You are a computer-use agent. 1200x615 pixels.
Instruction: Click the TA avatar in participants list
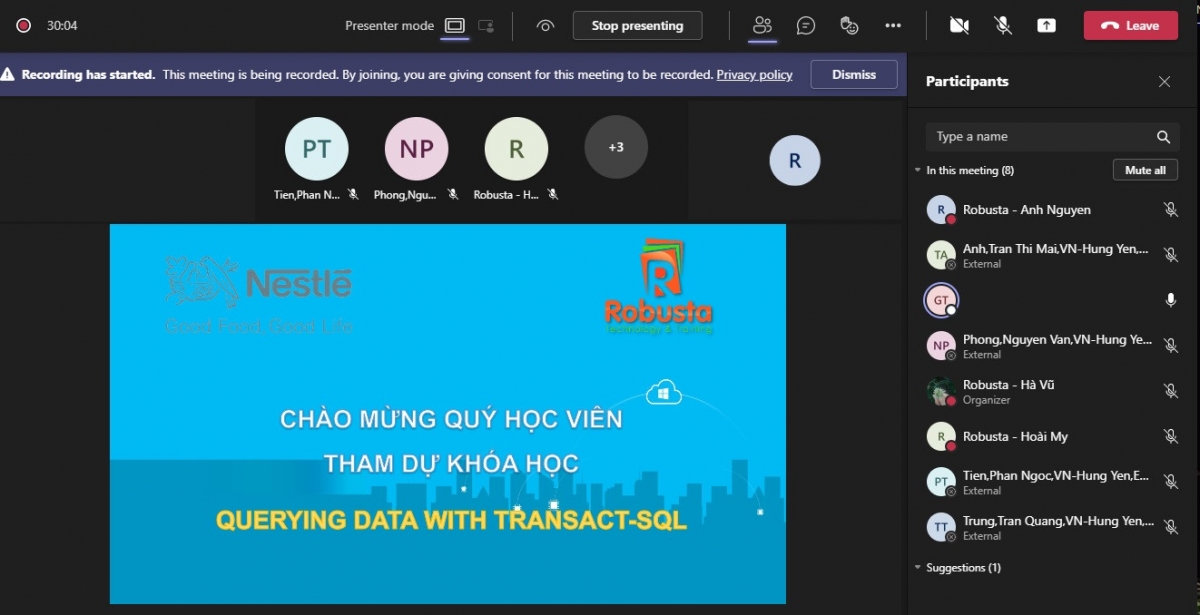(941, 255)
